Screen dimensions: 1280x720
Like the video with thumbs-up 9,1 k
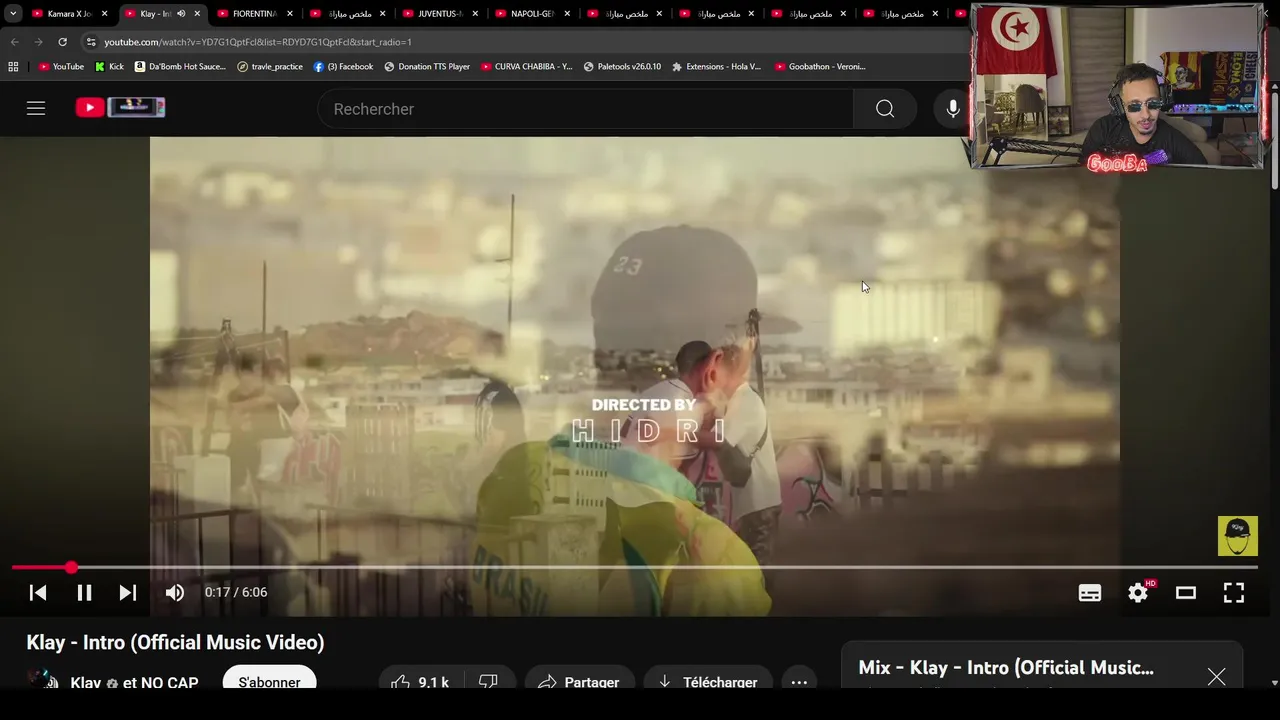tap(422, 682)
